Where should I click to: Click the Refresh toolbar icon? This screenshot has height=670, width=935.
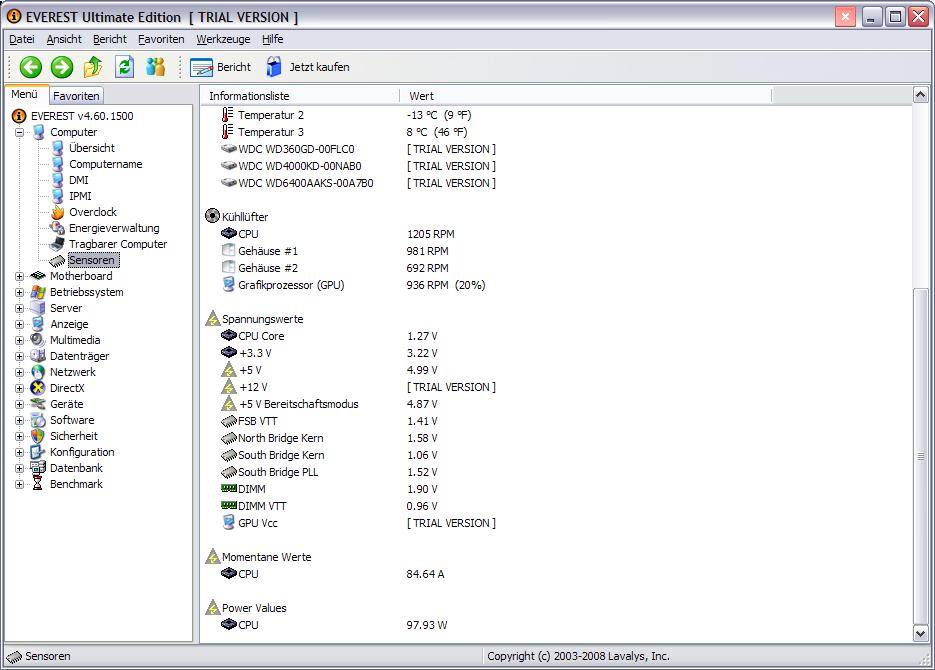point(124,67)
